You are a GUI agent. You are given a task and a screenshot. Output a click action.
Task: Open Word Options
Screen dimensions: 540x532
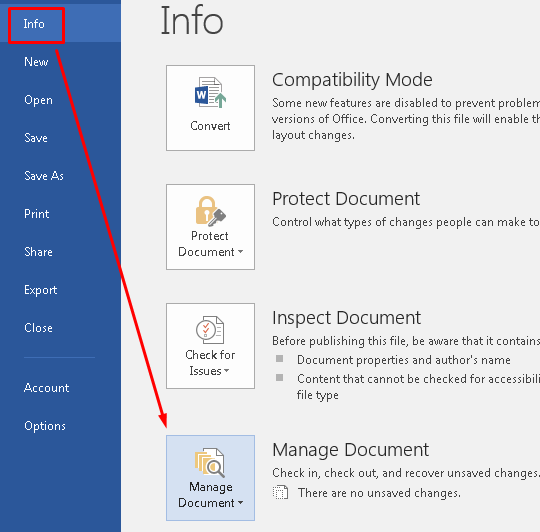pyautogui.click(x=45, y=426)
